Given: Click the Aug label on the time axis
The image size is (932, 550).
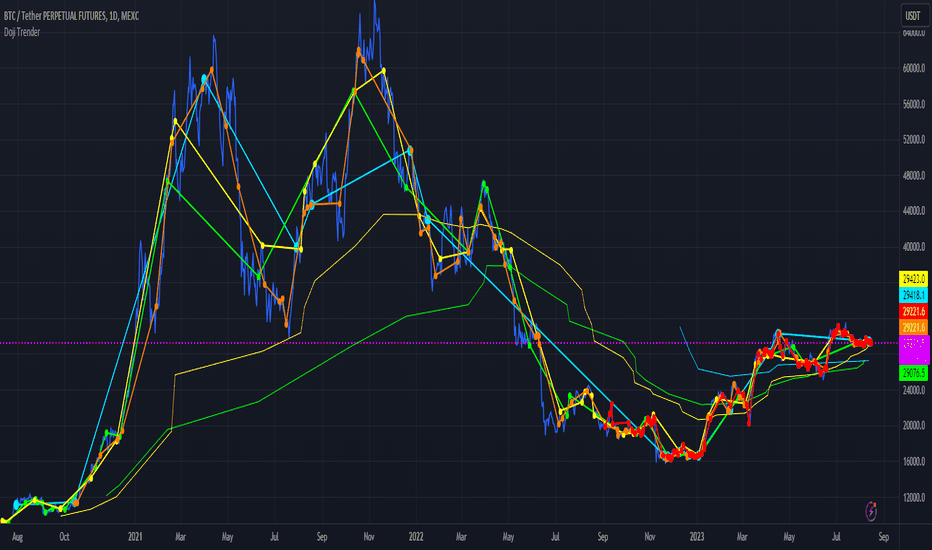Looking at the screenshot, I should coord(17,537).
